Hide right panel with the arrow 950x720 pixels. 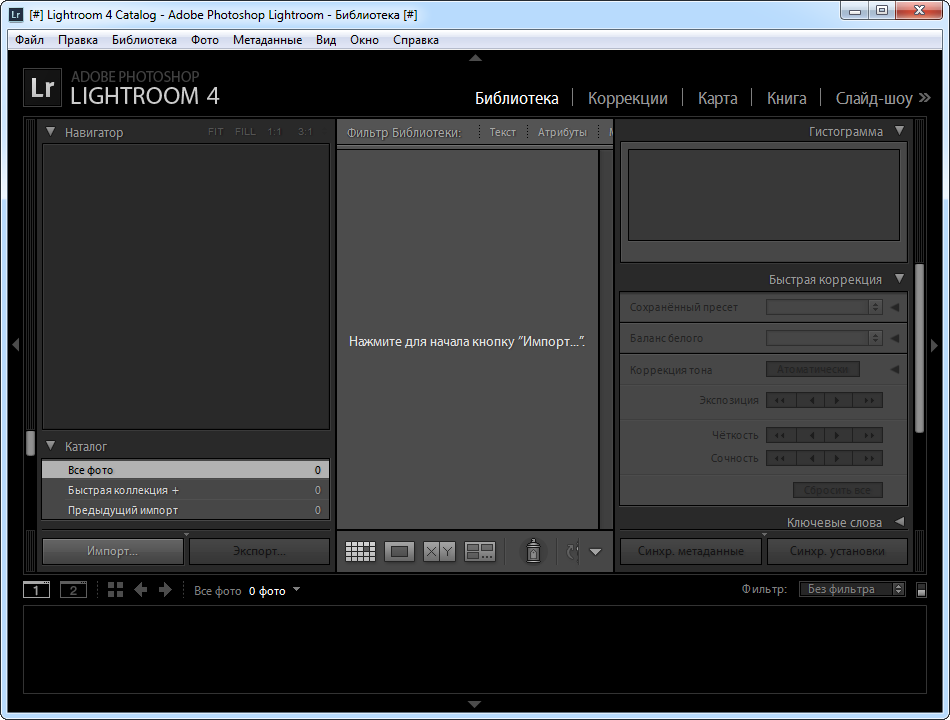pyautogui.click(x=934, y=345)
